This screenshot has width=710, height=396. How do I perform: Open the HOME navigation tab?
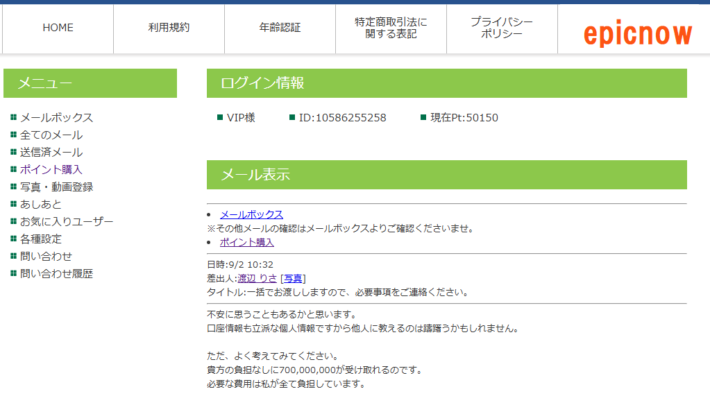coord(58,28)
